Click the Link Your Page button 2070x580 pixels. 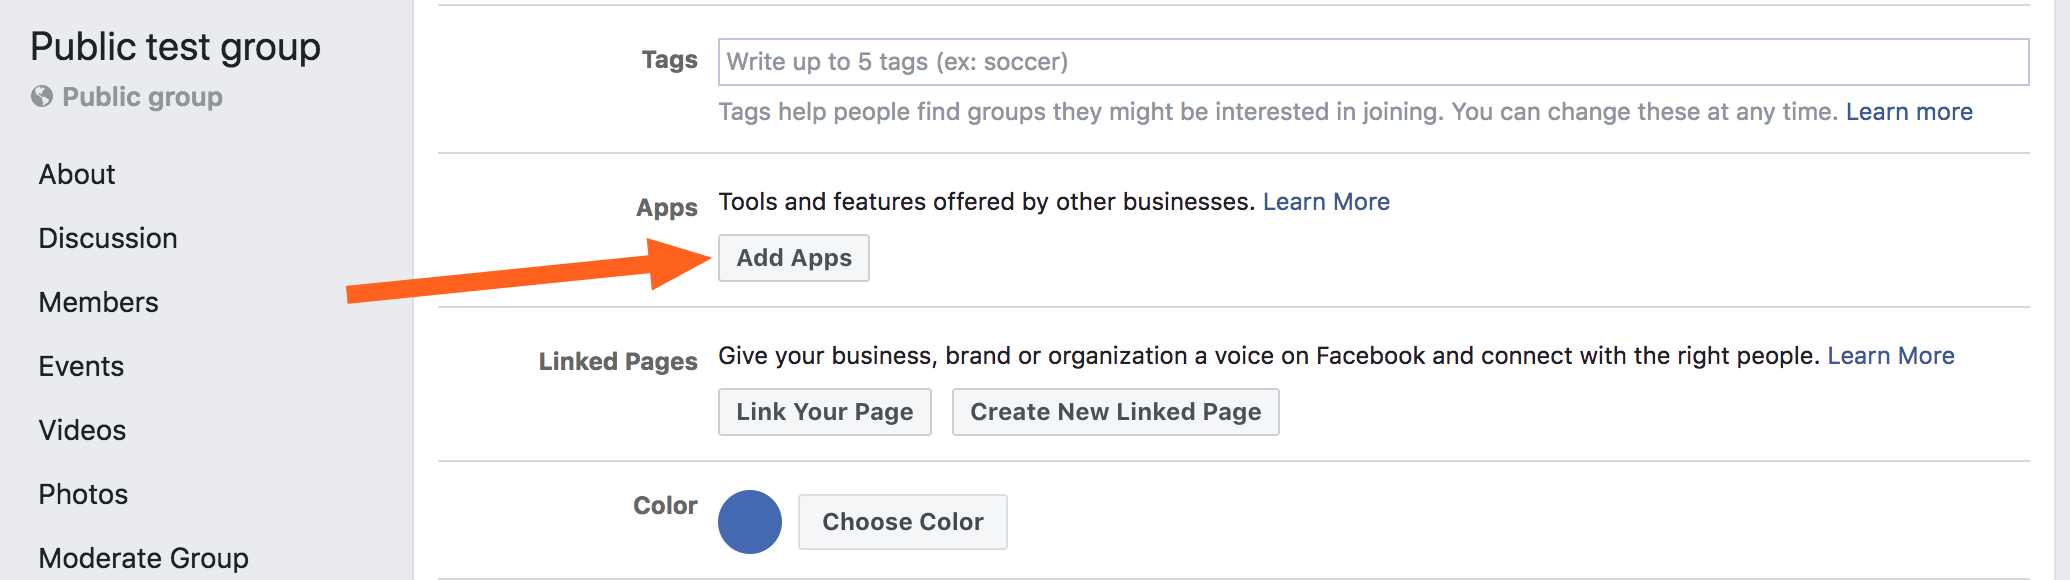824,412
